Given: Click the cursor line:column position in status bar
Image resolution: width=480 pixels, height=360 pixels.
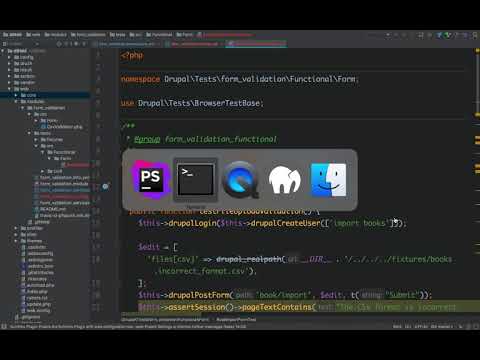Looking at the screenshot, I should (x=397, y=326).
